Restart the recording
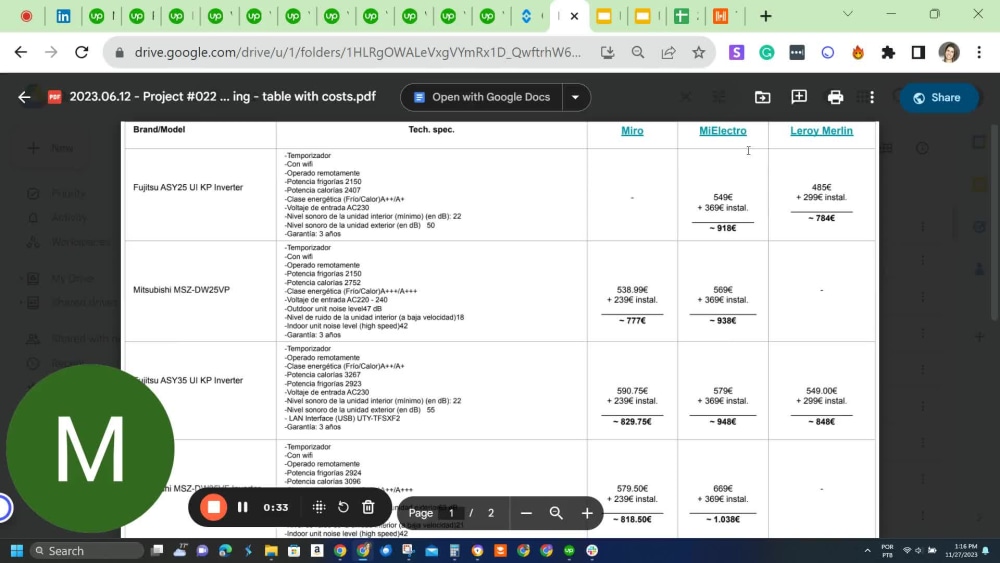1000x563 pixels. (x=343, y=508)
